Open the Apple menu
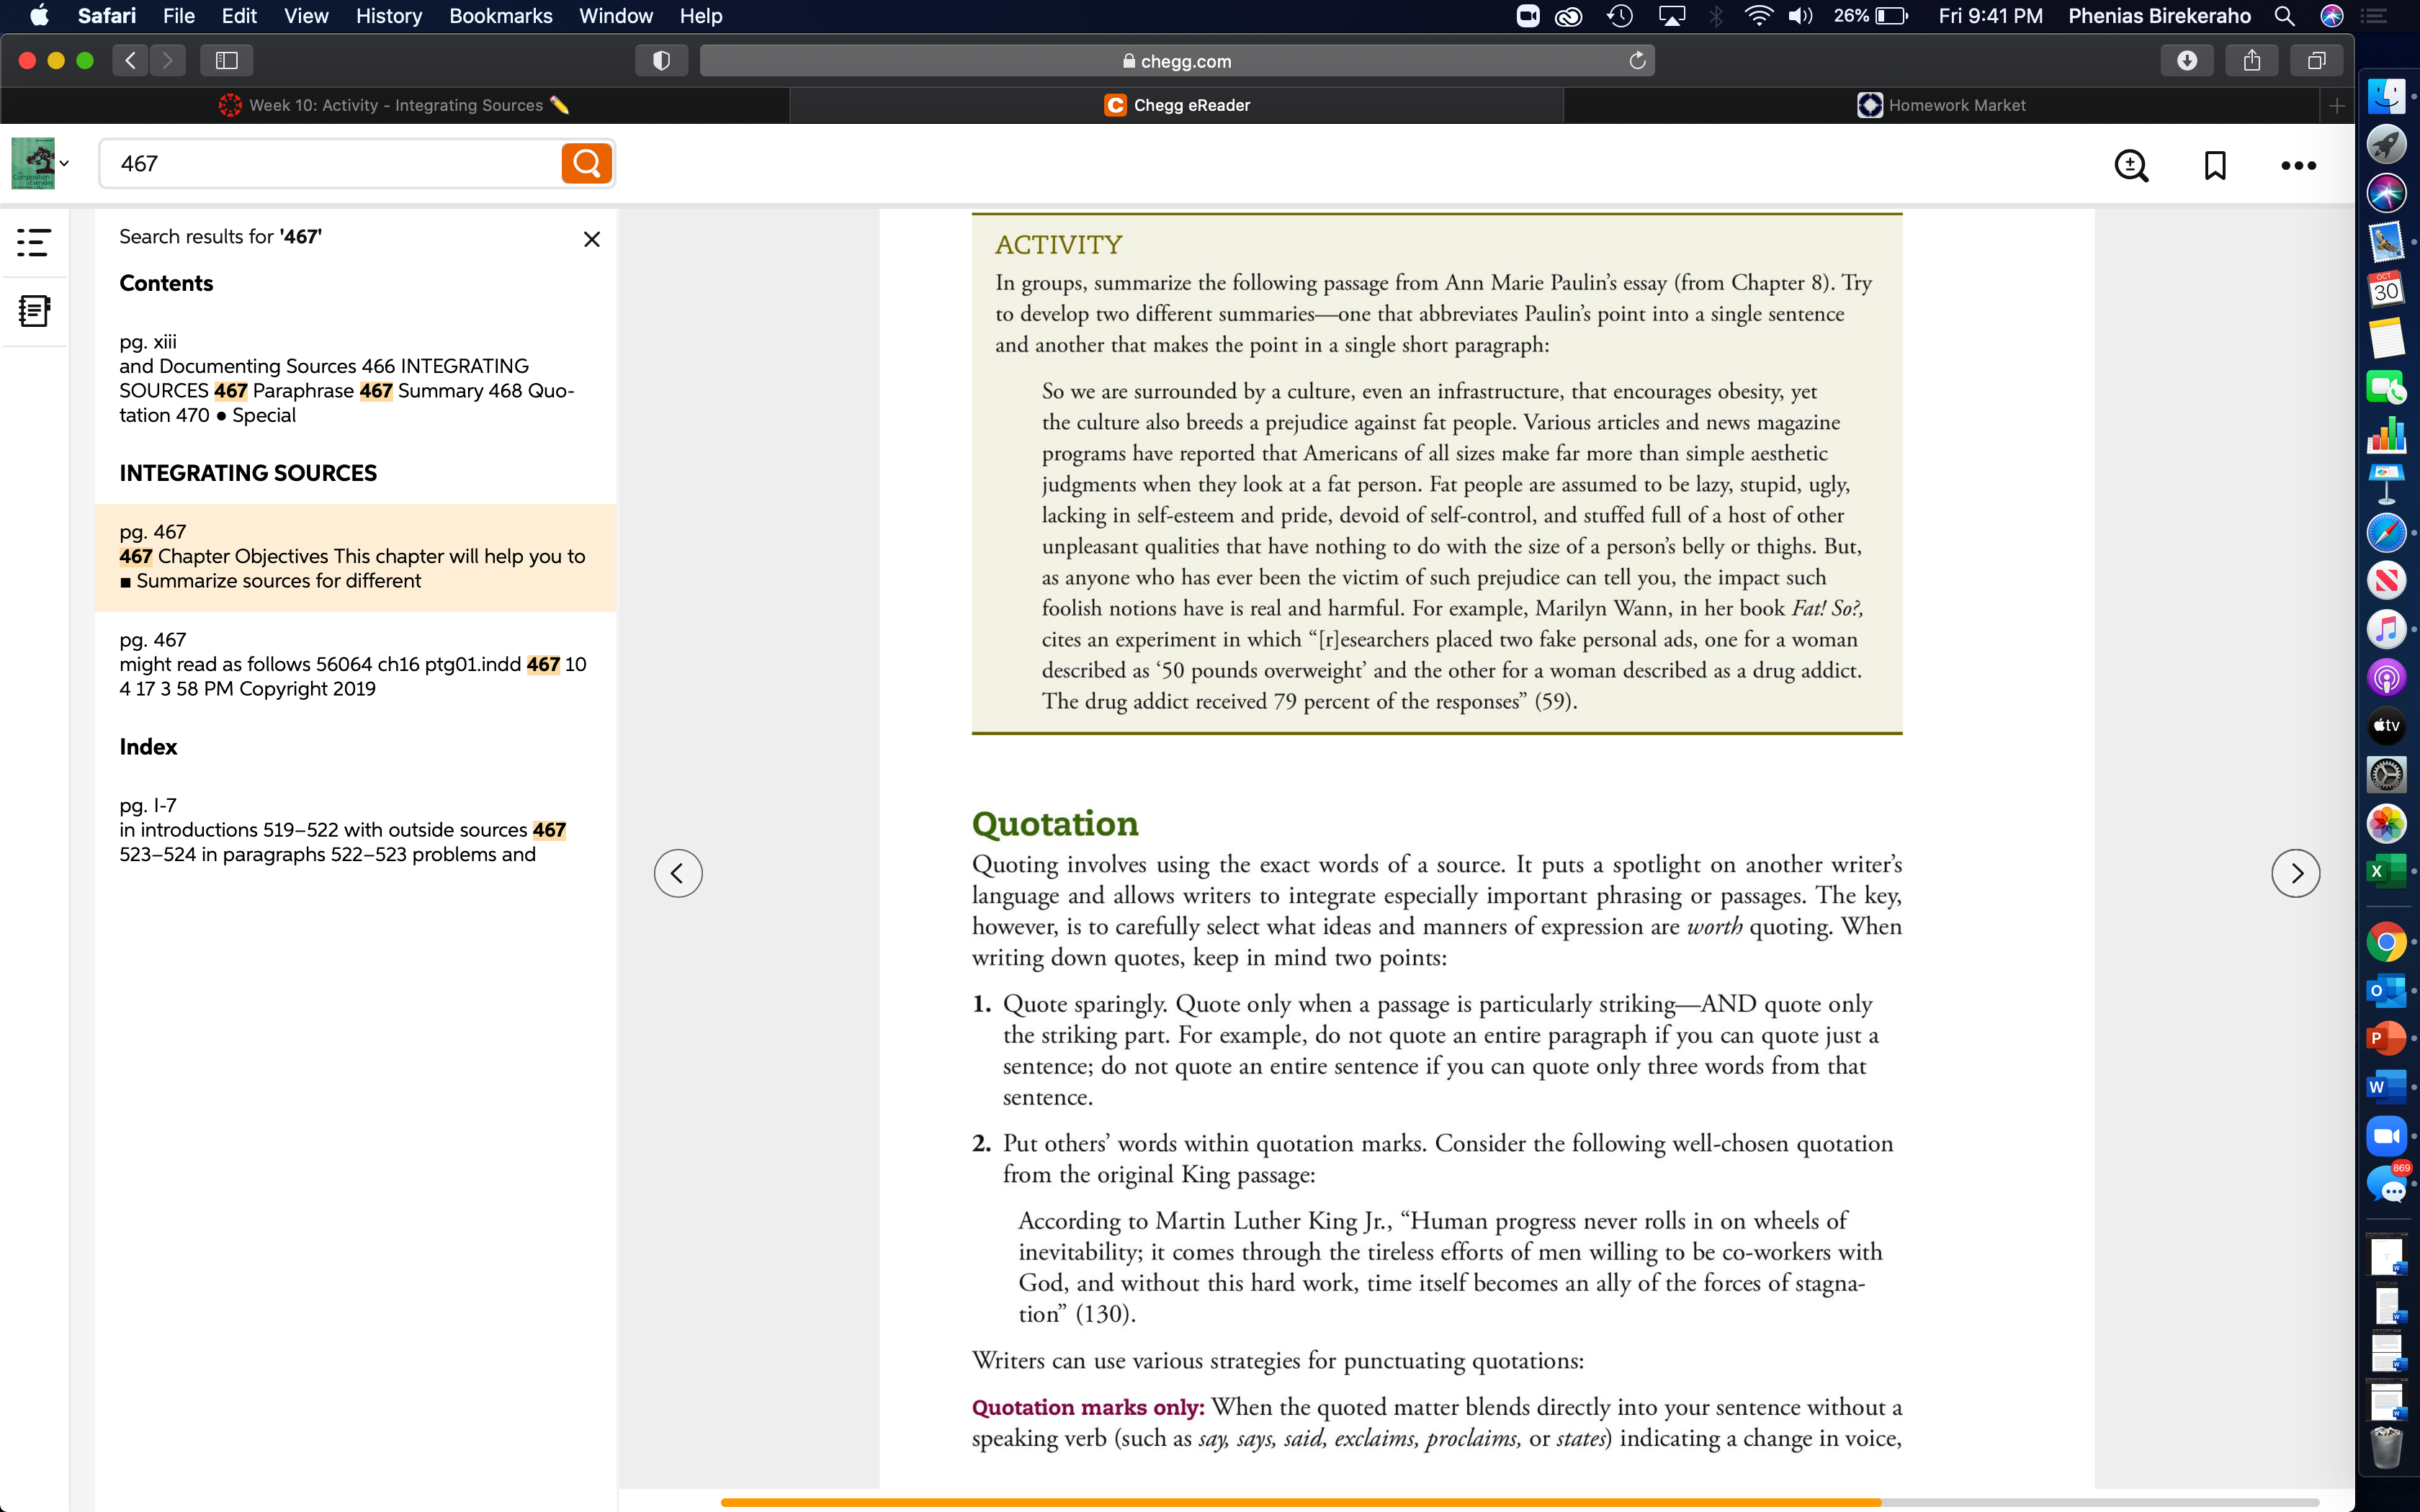Viewport: 2420px width, 1512px height. [39, 16]
